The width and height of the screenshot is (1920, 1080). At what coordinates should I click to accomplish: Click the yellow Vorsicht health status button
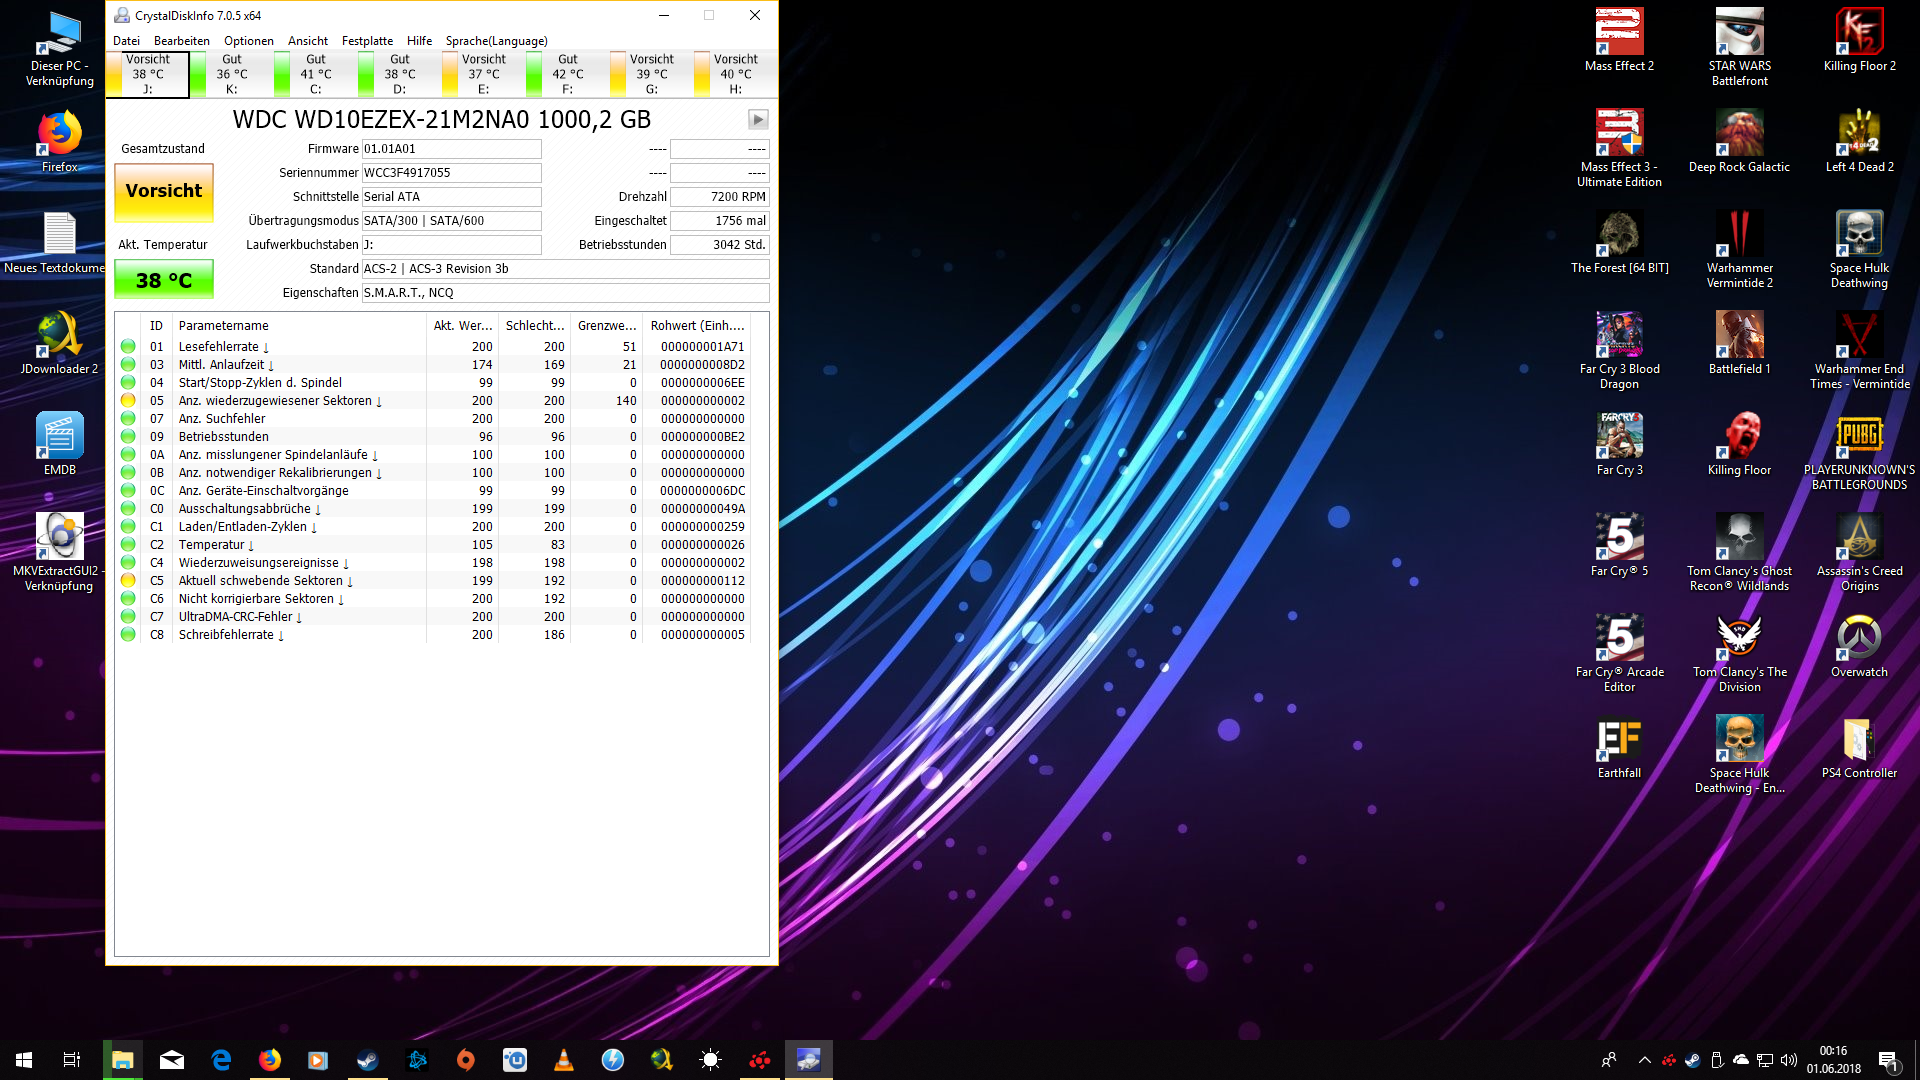(x=164, y=192)
